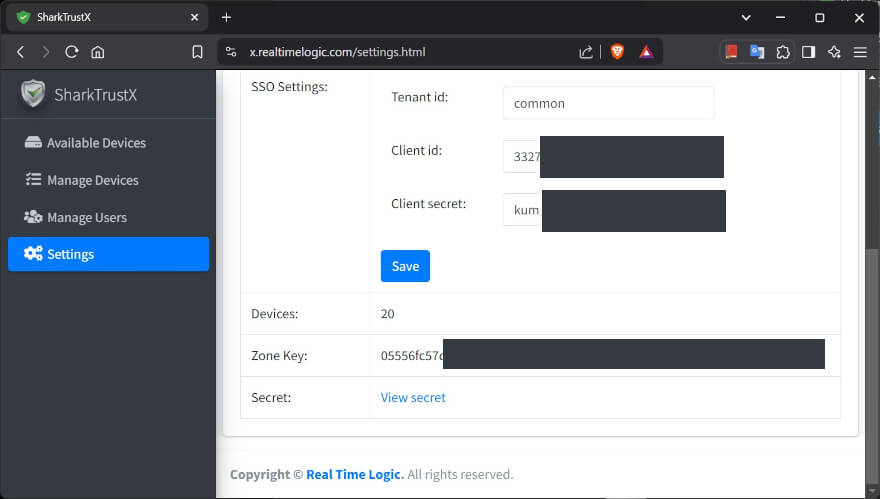Image resolution: width=880 pixels, height=499 pixels.
Task: Open the View secret link
Action: click(x=413, y=397)
